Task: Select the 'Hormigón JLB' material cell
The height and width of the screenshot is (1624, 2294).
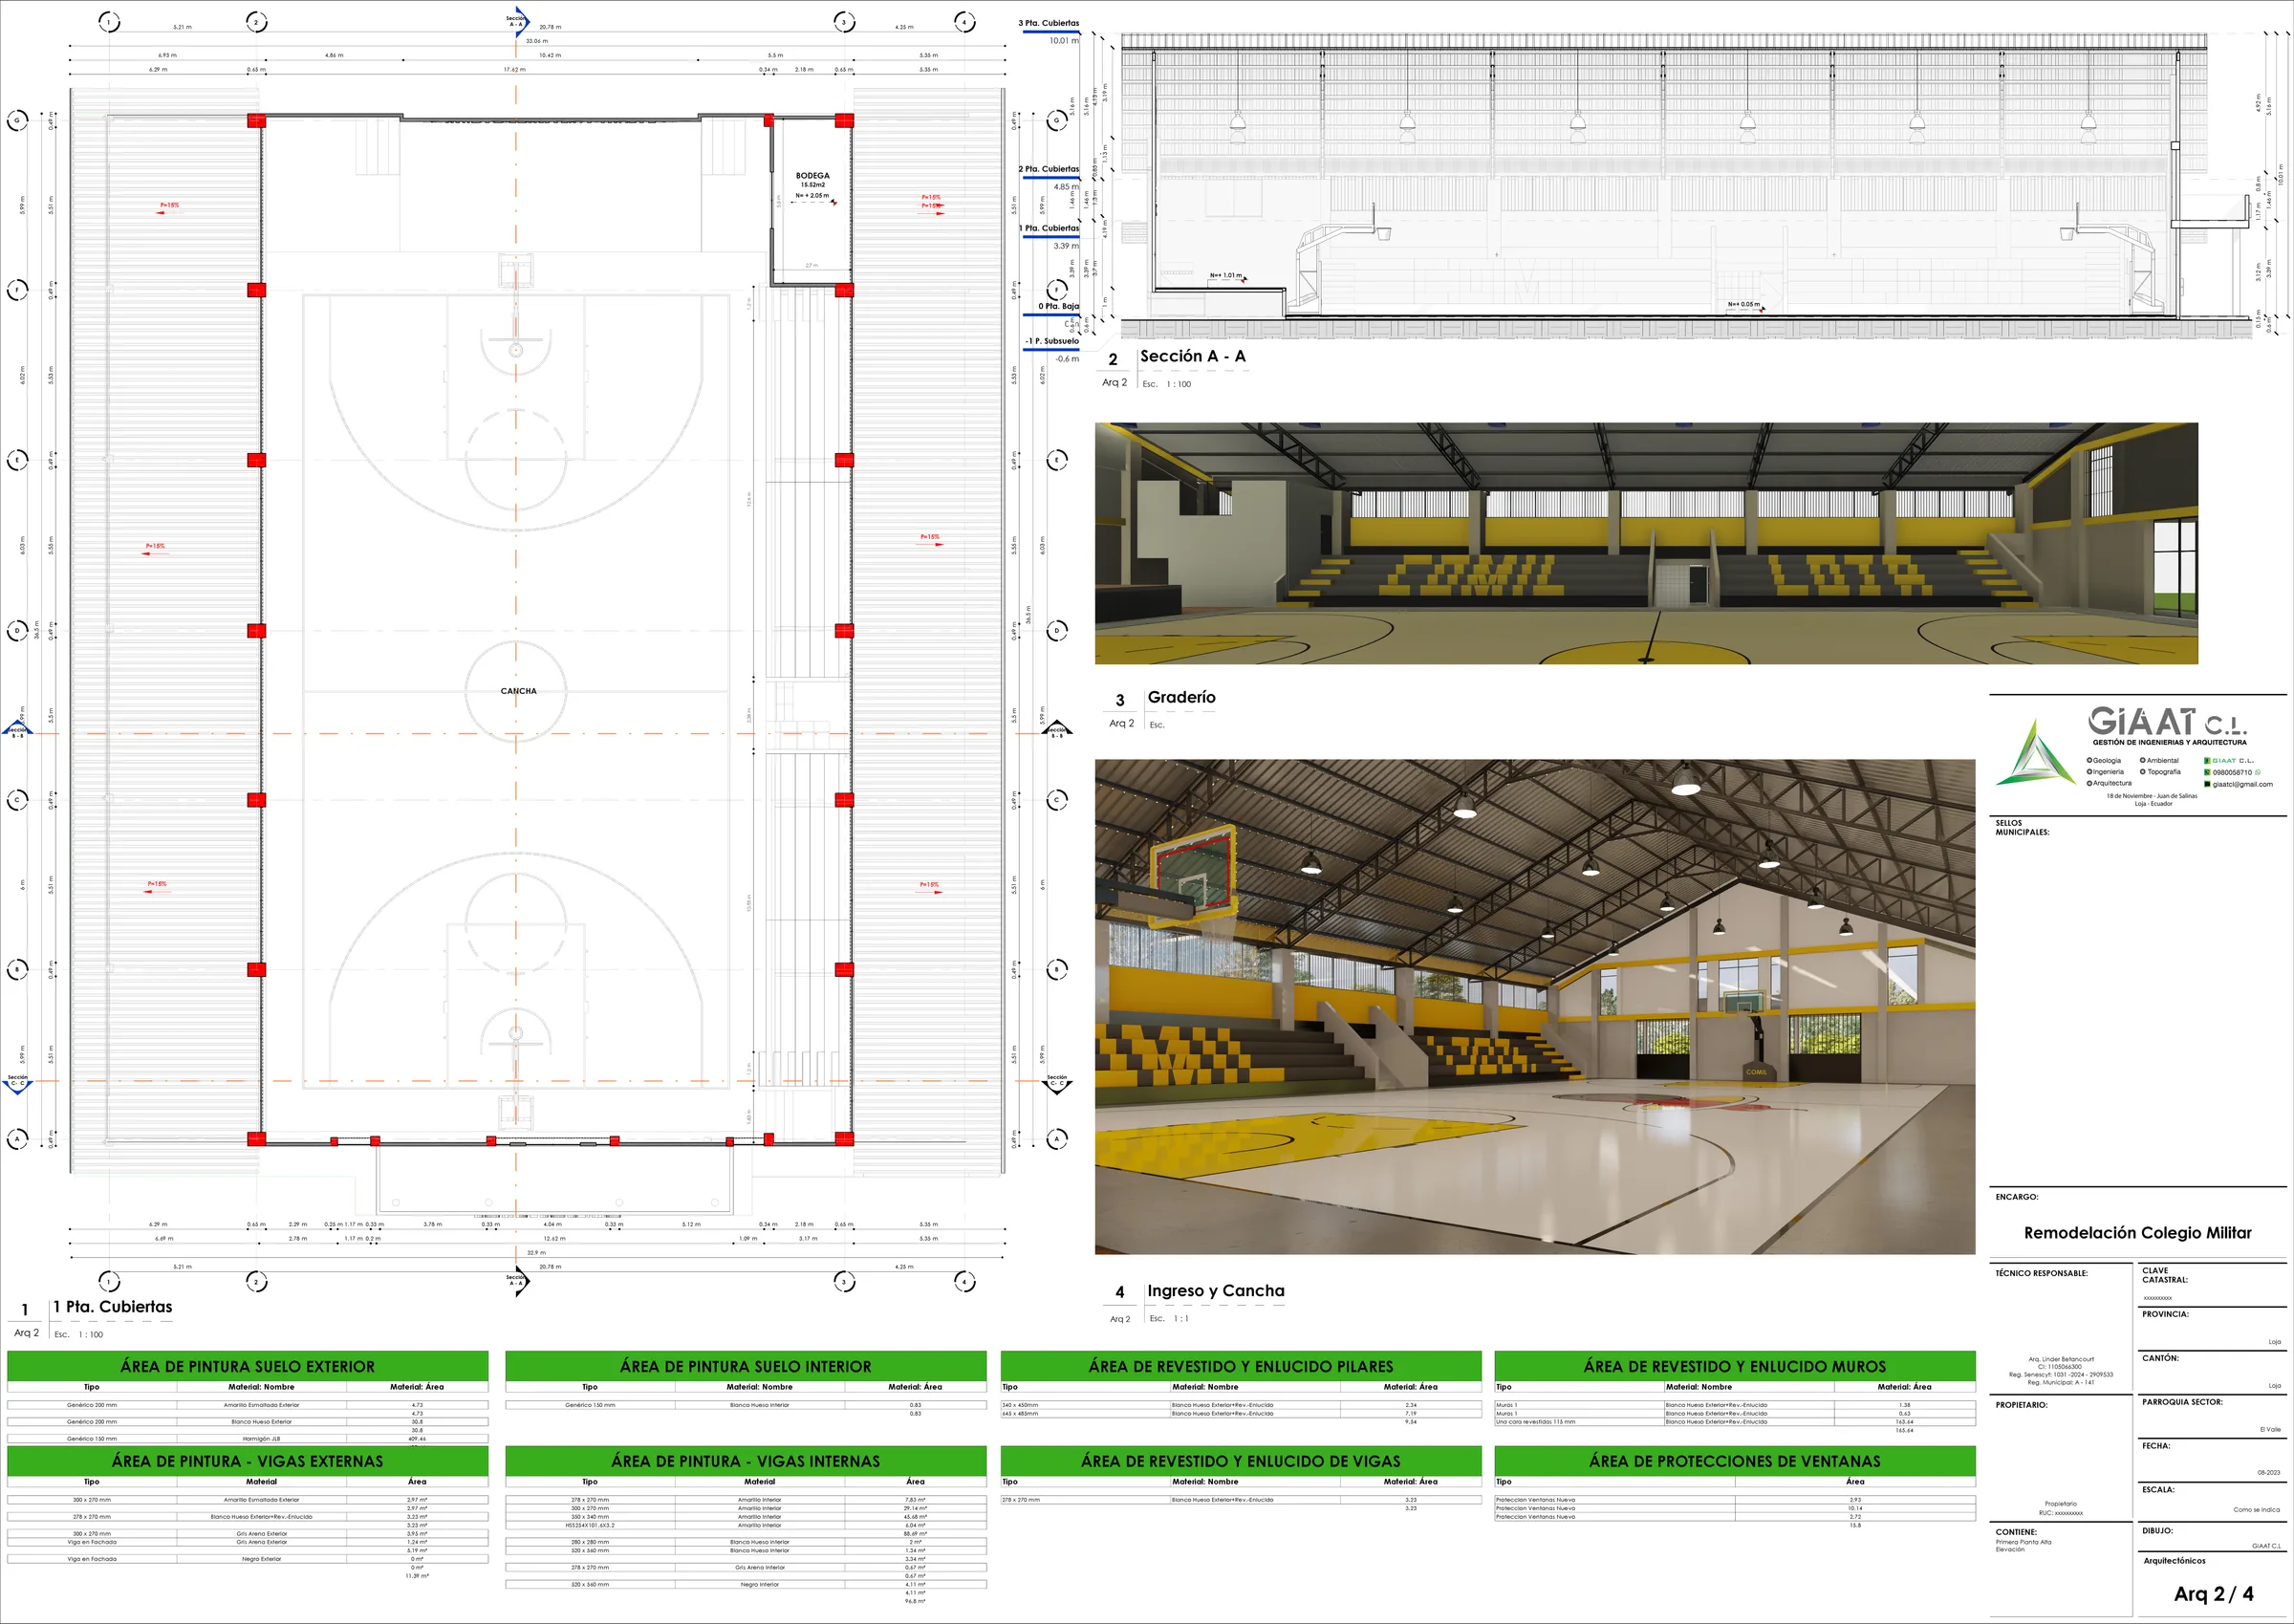Action: pos(262,1439)
